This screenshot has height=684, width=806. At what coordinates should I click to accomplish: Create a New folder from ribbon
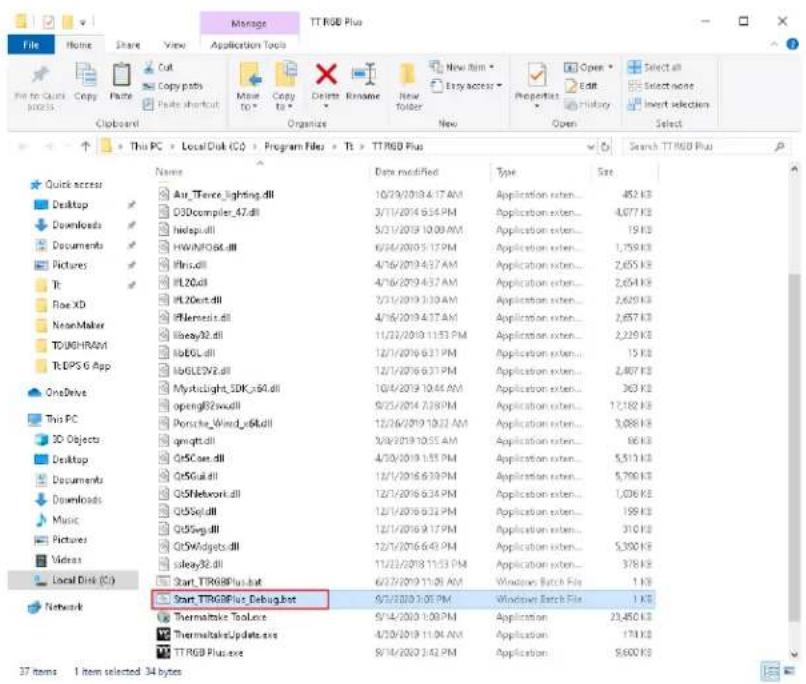pyautogui.click(x=409, y=86)
